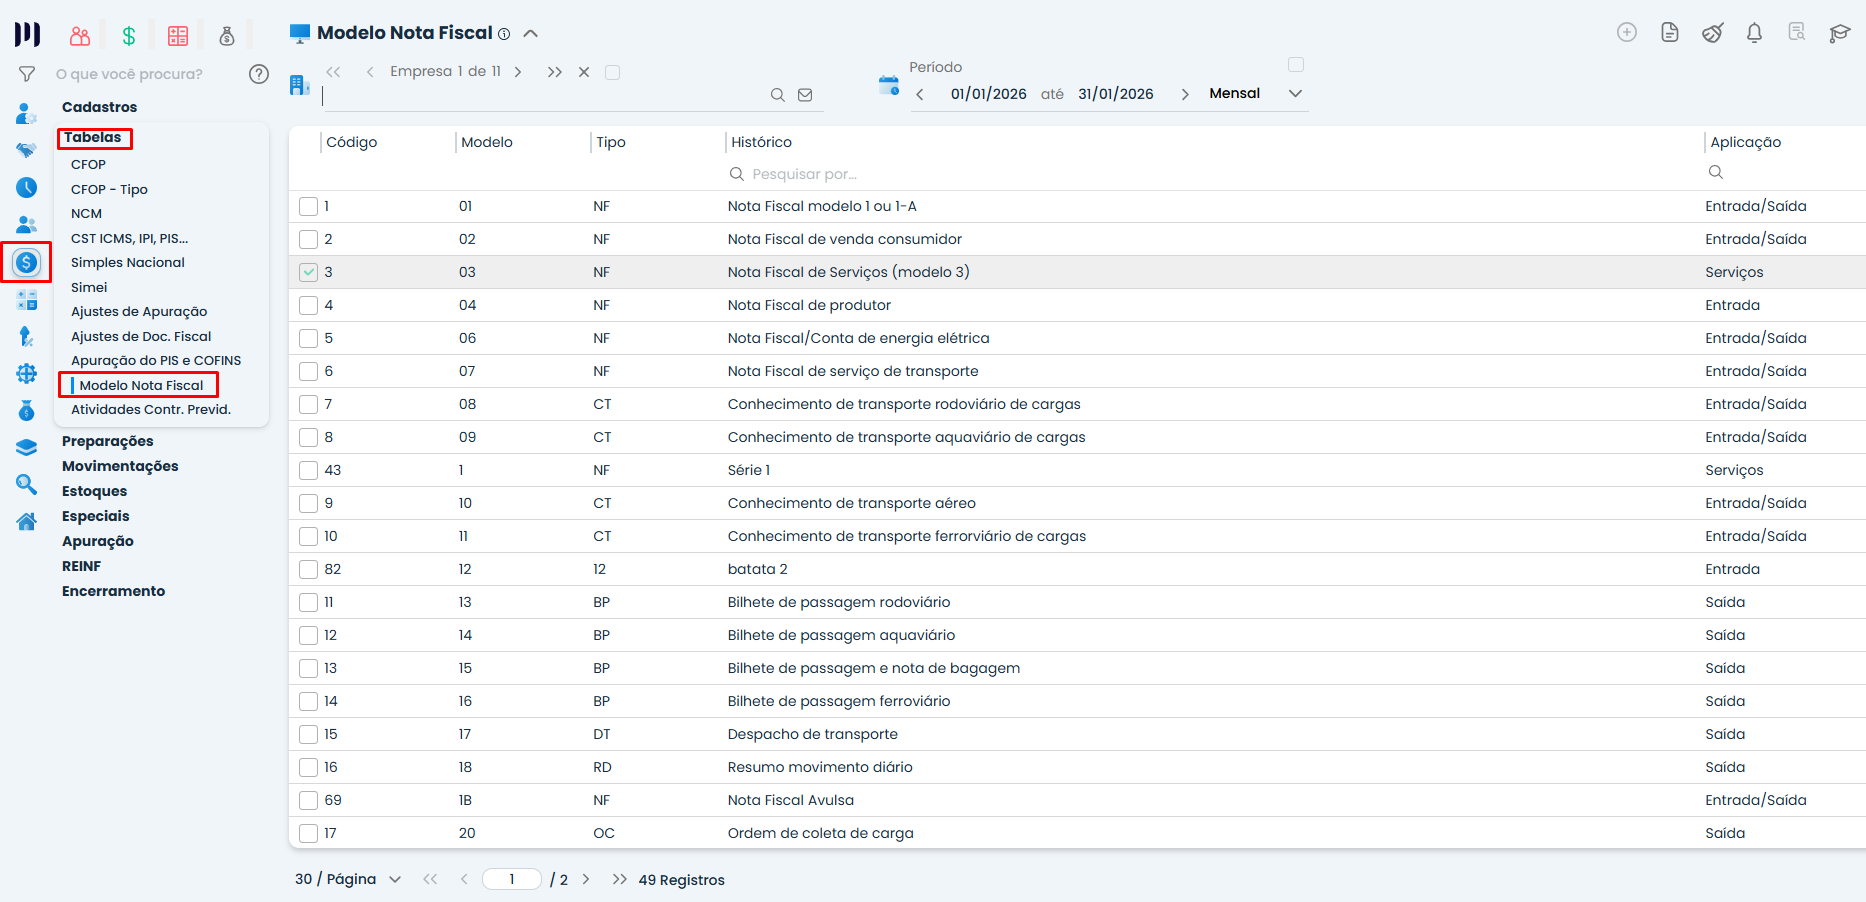Open CFOP in the Tabelas menu

tap(88, 165)
